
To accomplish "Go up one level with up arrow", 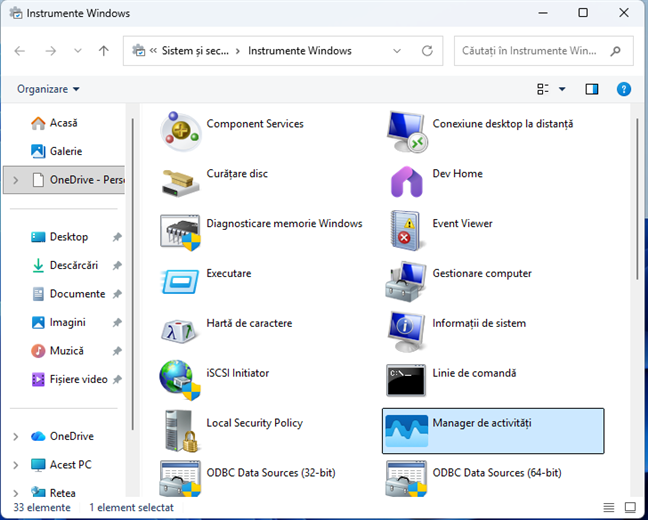I will point(104,51).
